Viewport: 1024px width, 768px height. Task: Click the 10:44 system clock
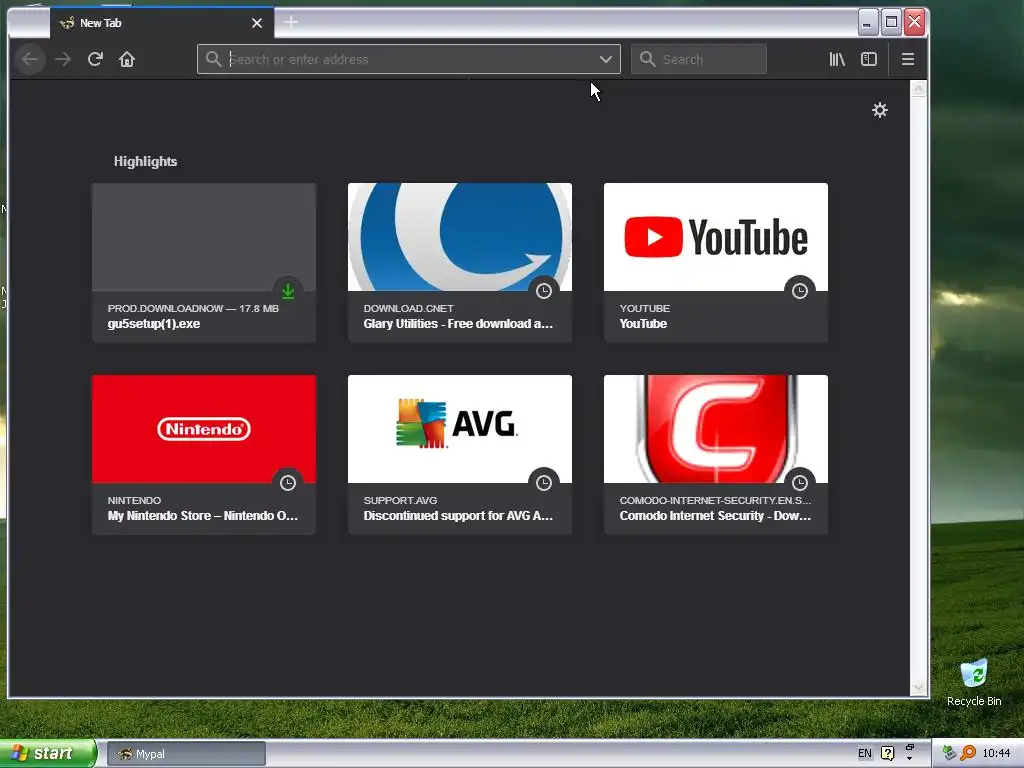[x=996, y=754]
